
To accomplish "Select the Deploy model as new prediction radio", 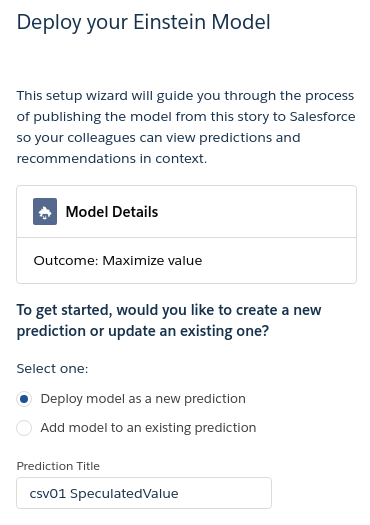I will pos(24,399).
